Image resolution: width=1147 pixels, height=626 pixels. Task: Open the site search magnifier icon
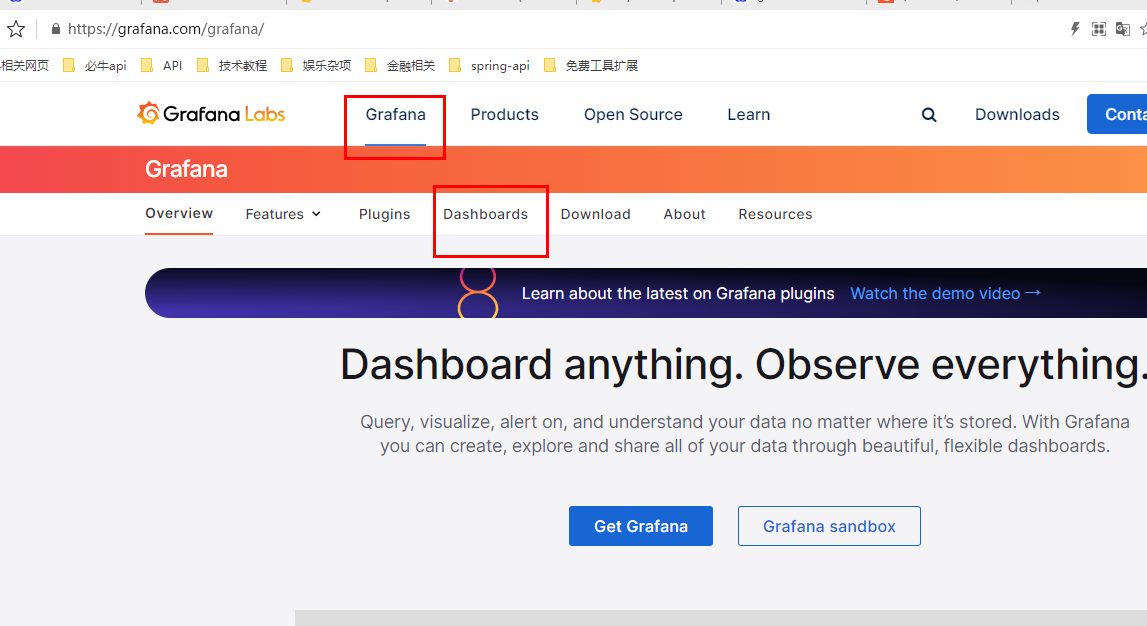(x=929, y=115)
